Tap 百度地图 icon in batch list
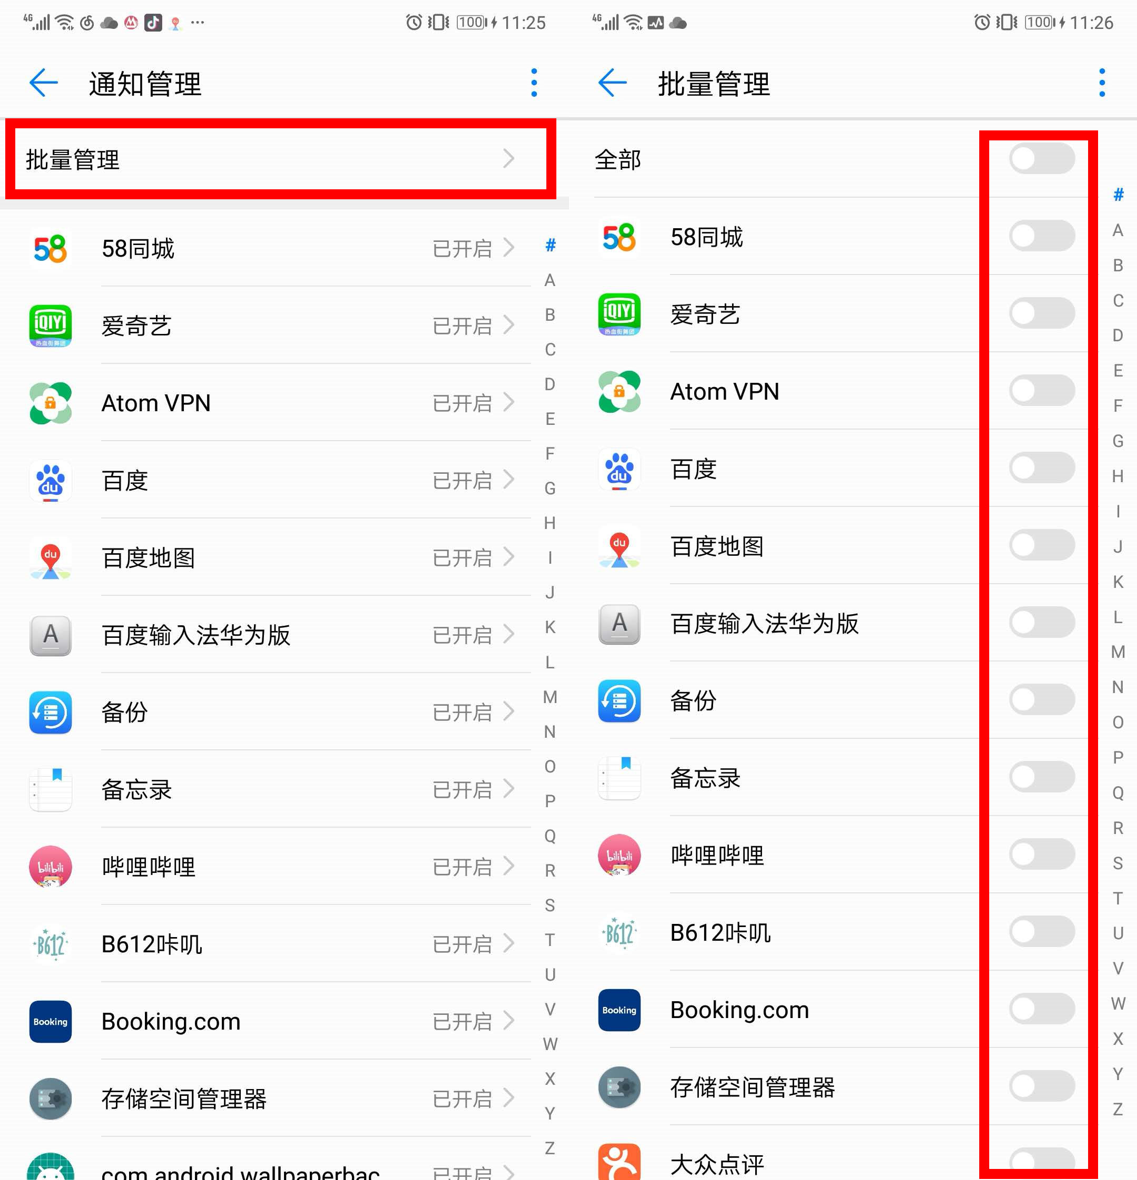This screenshot has height=1180, width=1137. pyautogui.click(x=619, y=546)
